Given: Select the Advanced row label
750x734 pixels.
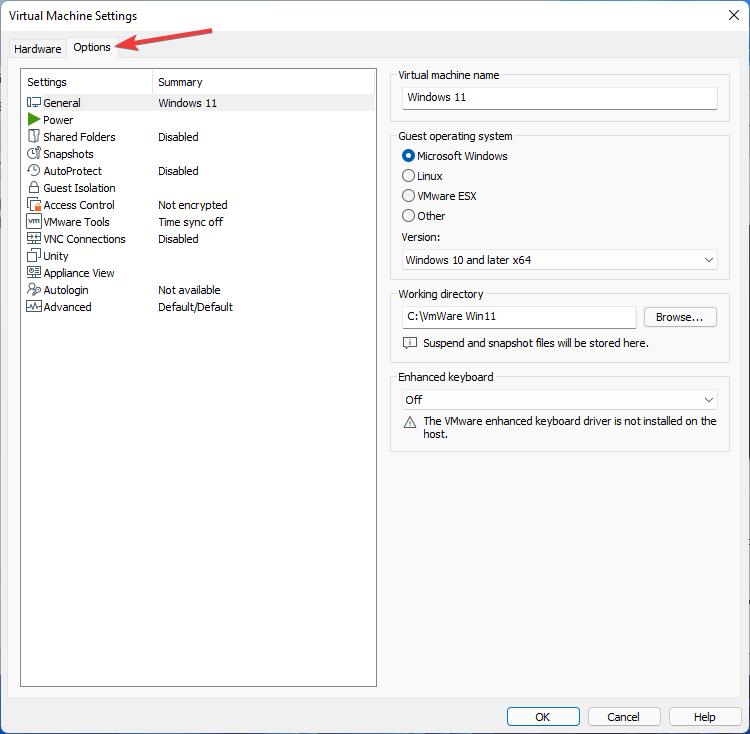Looking at the screenshot, I should (x=67, y=307).
